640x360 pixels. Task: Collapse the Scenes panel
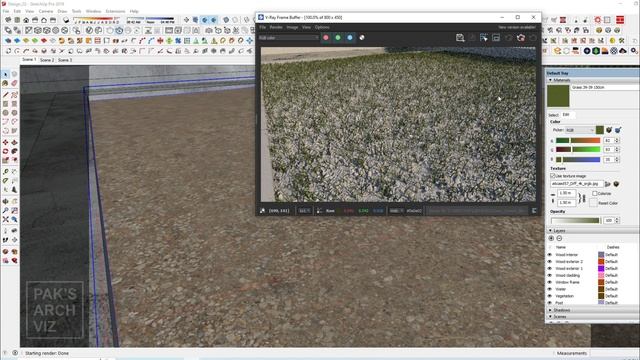[551, 317]
